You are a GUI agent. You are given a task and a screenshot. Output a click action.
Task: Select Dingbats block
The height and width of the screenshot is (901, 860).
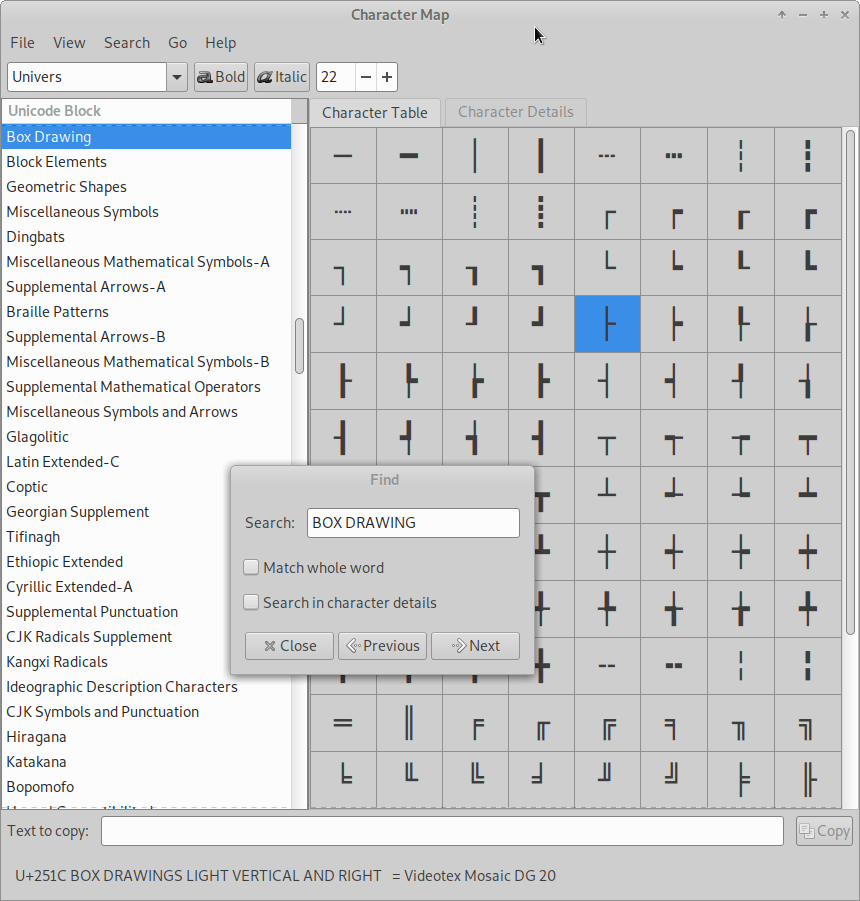coord(147,237)
